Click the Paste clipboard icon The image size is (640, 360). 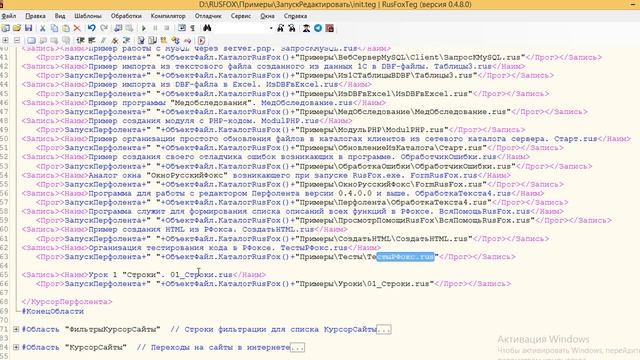coord(66,28)
